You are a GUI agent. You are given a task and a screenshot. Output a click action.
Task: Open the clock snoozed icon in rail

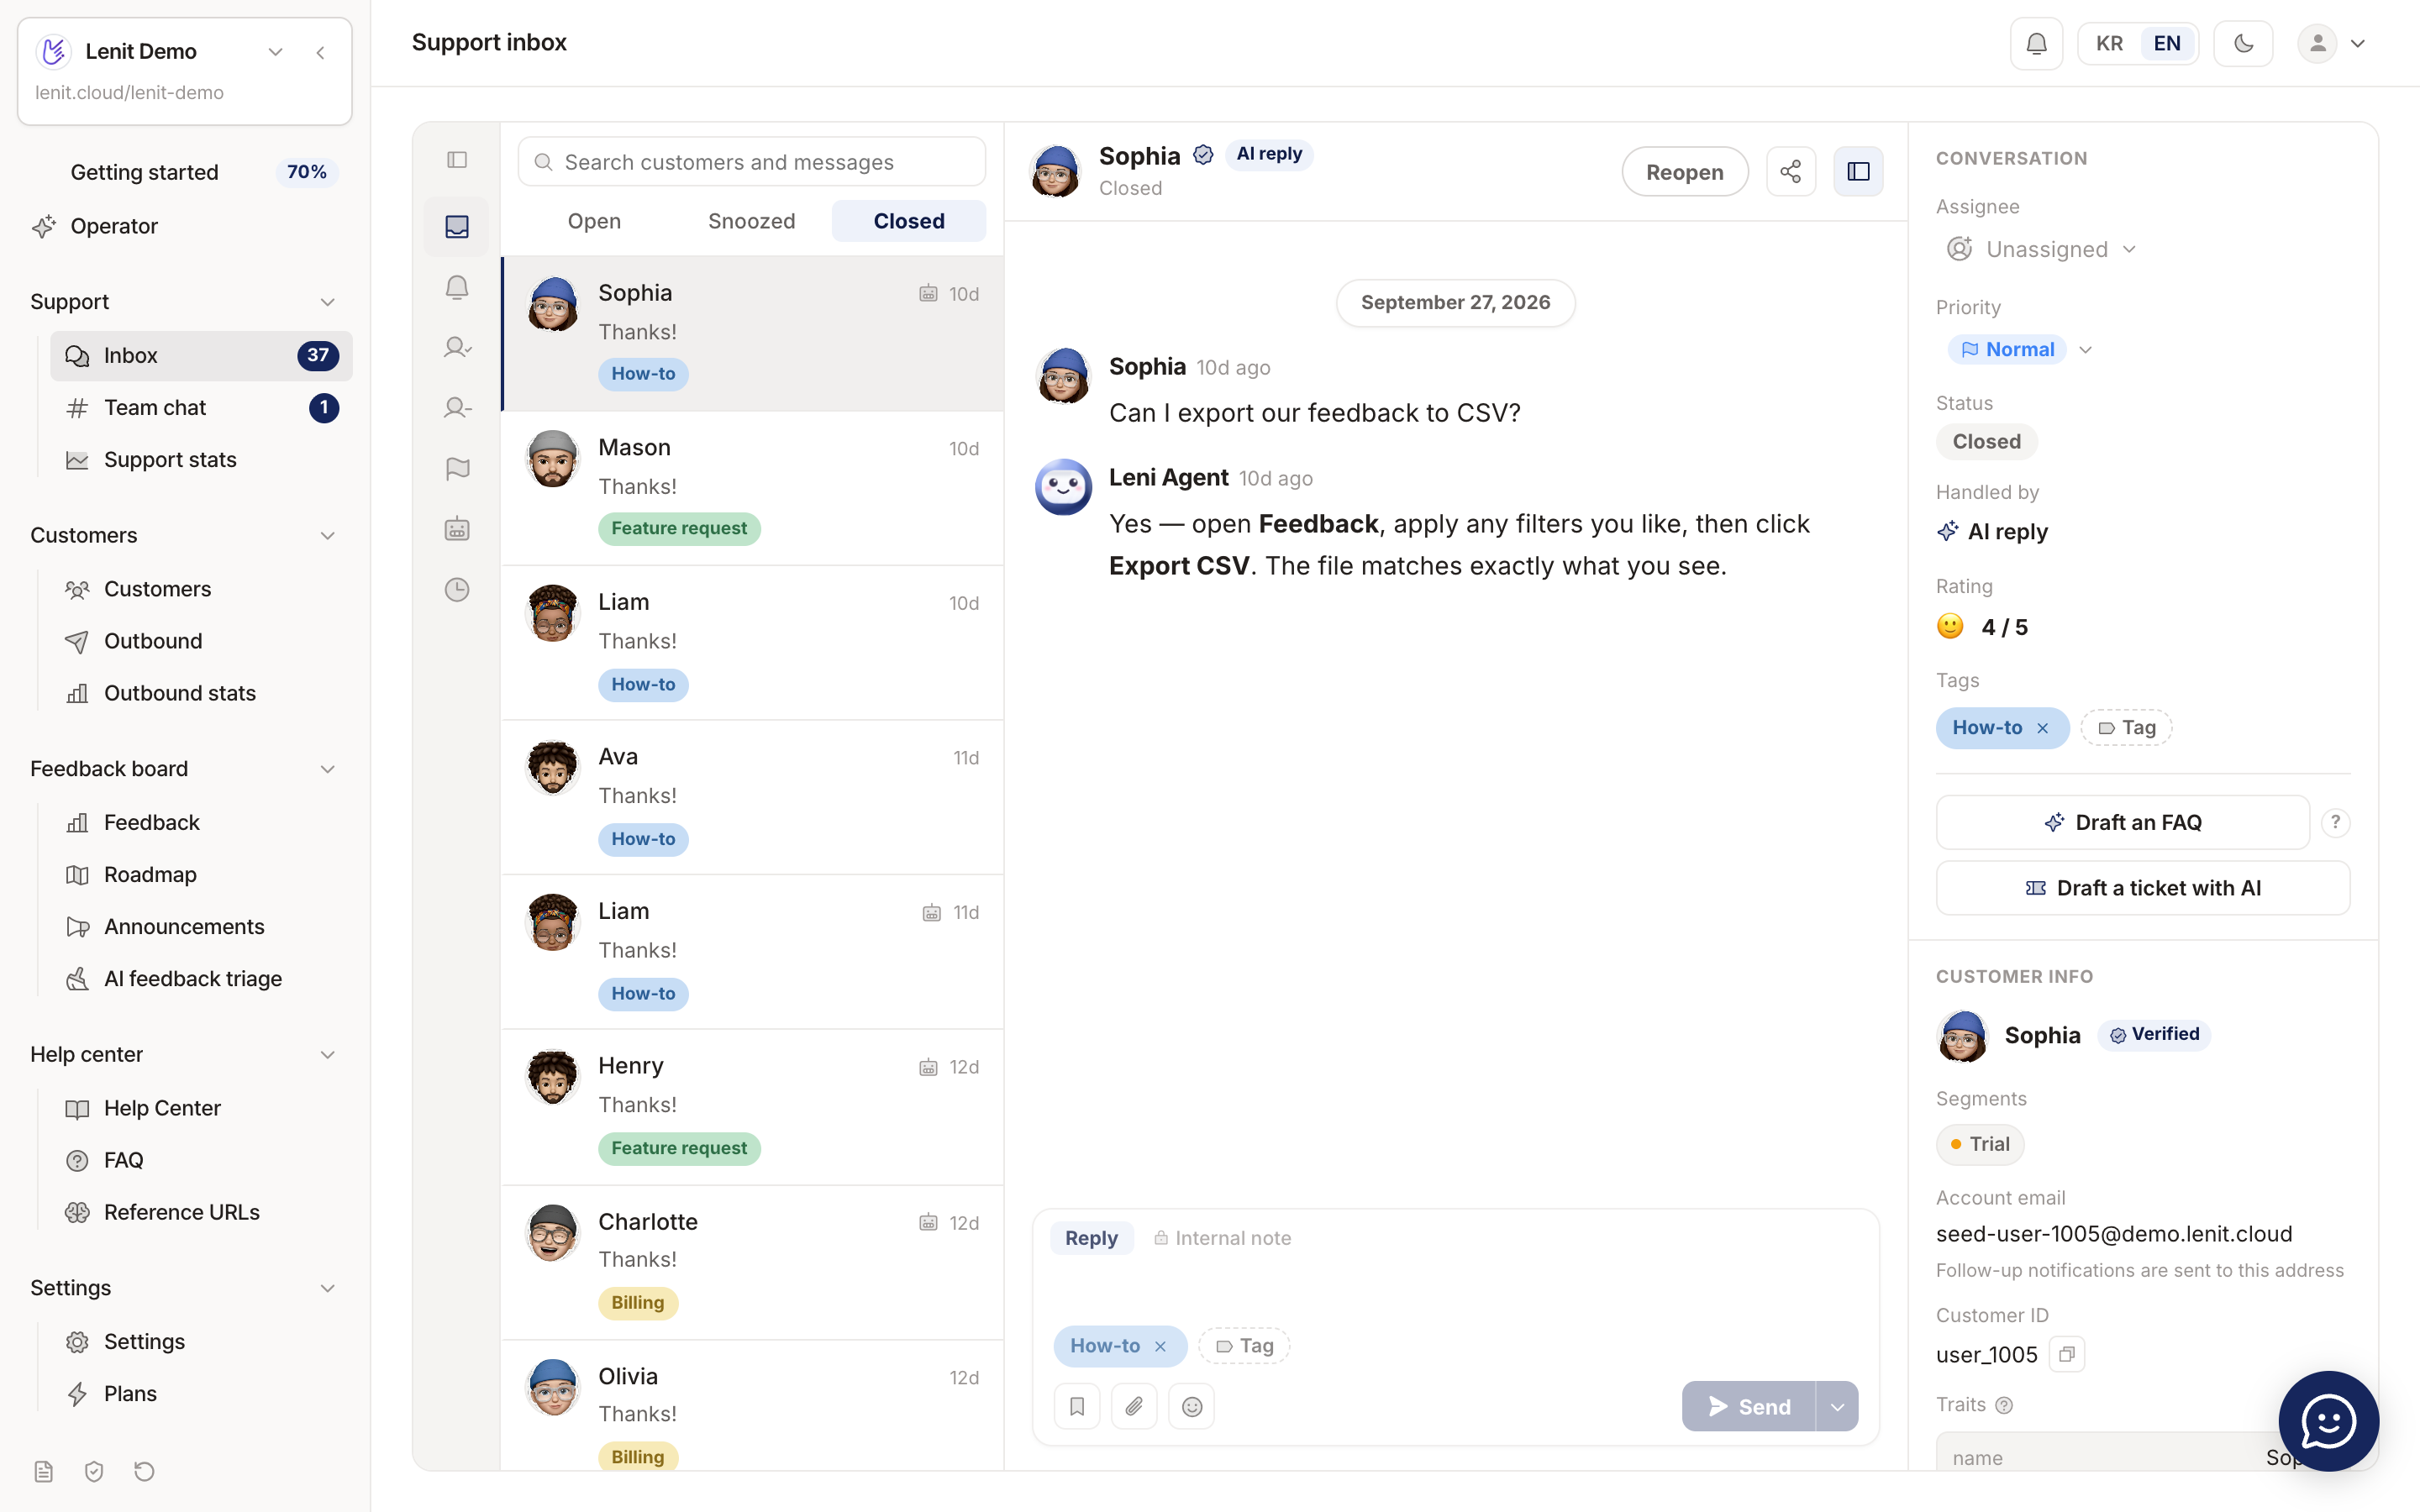click(x=457, y=589)
